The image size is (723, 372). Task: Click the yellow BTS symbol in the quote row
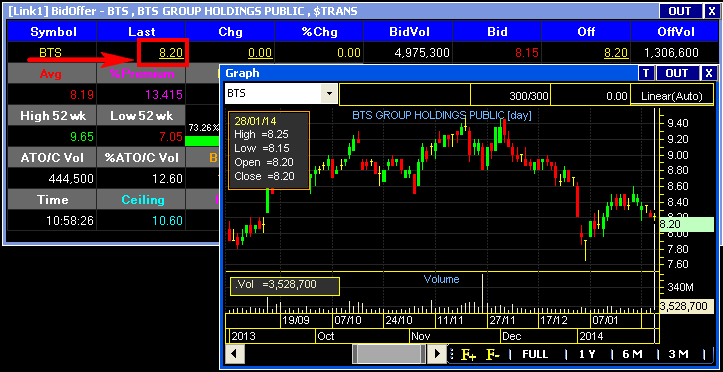tap(50, 53)
